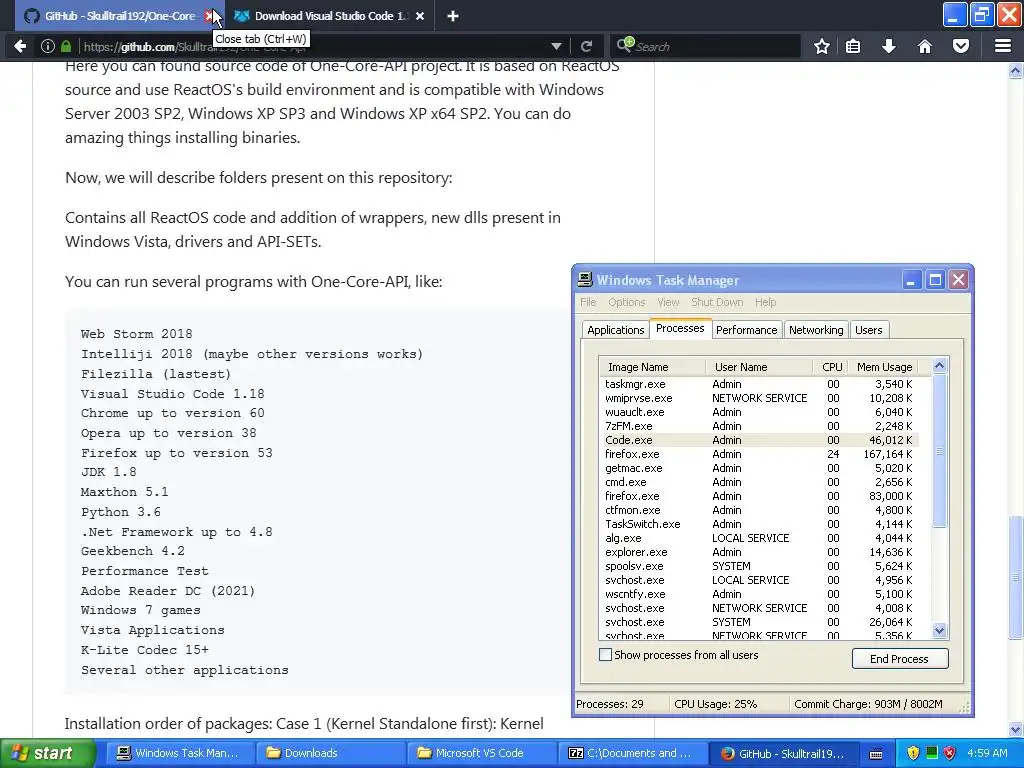Click the green Task Manager CPU tray icon
This screenshot has height=768, width=1024.
point(932,753)
